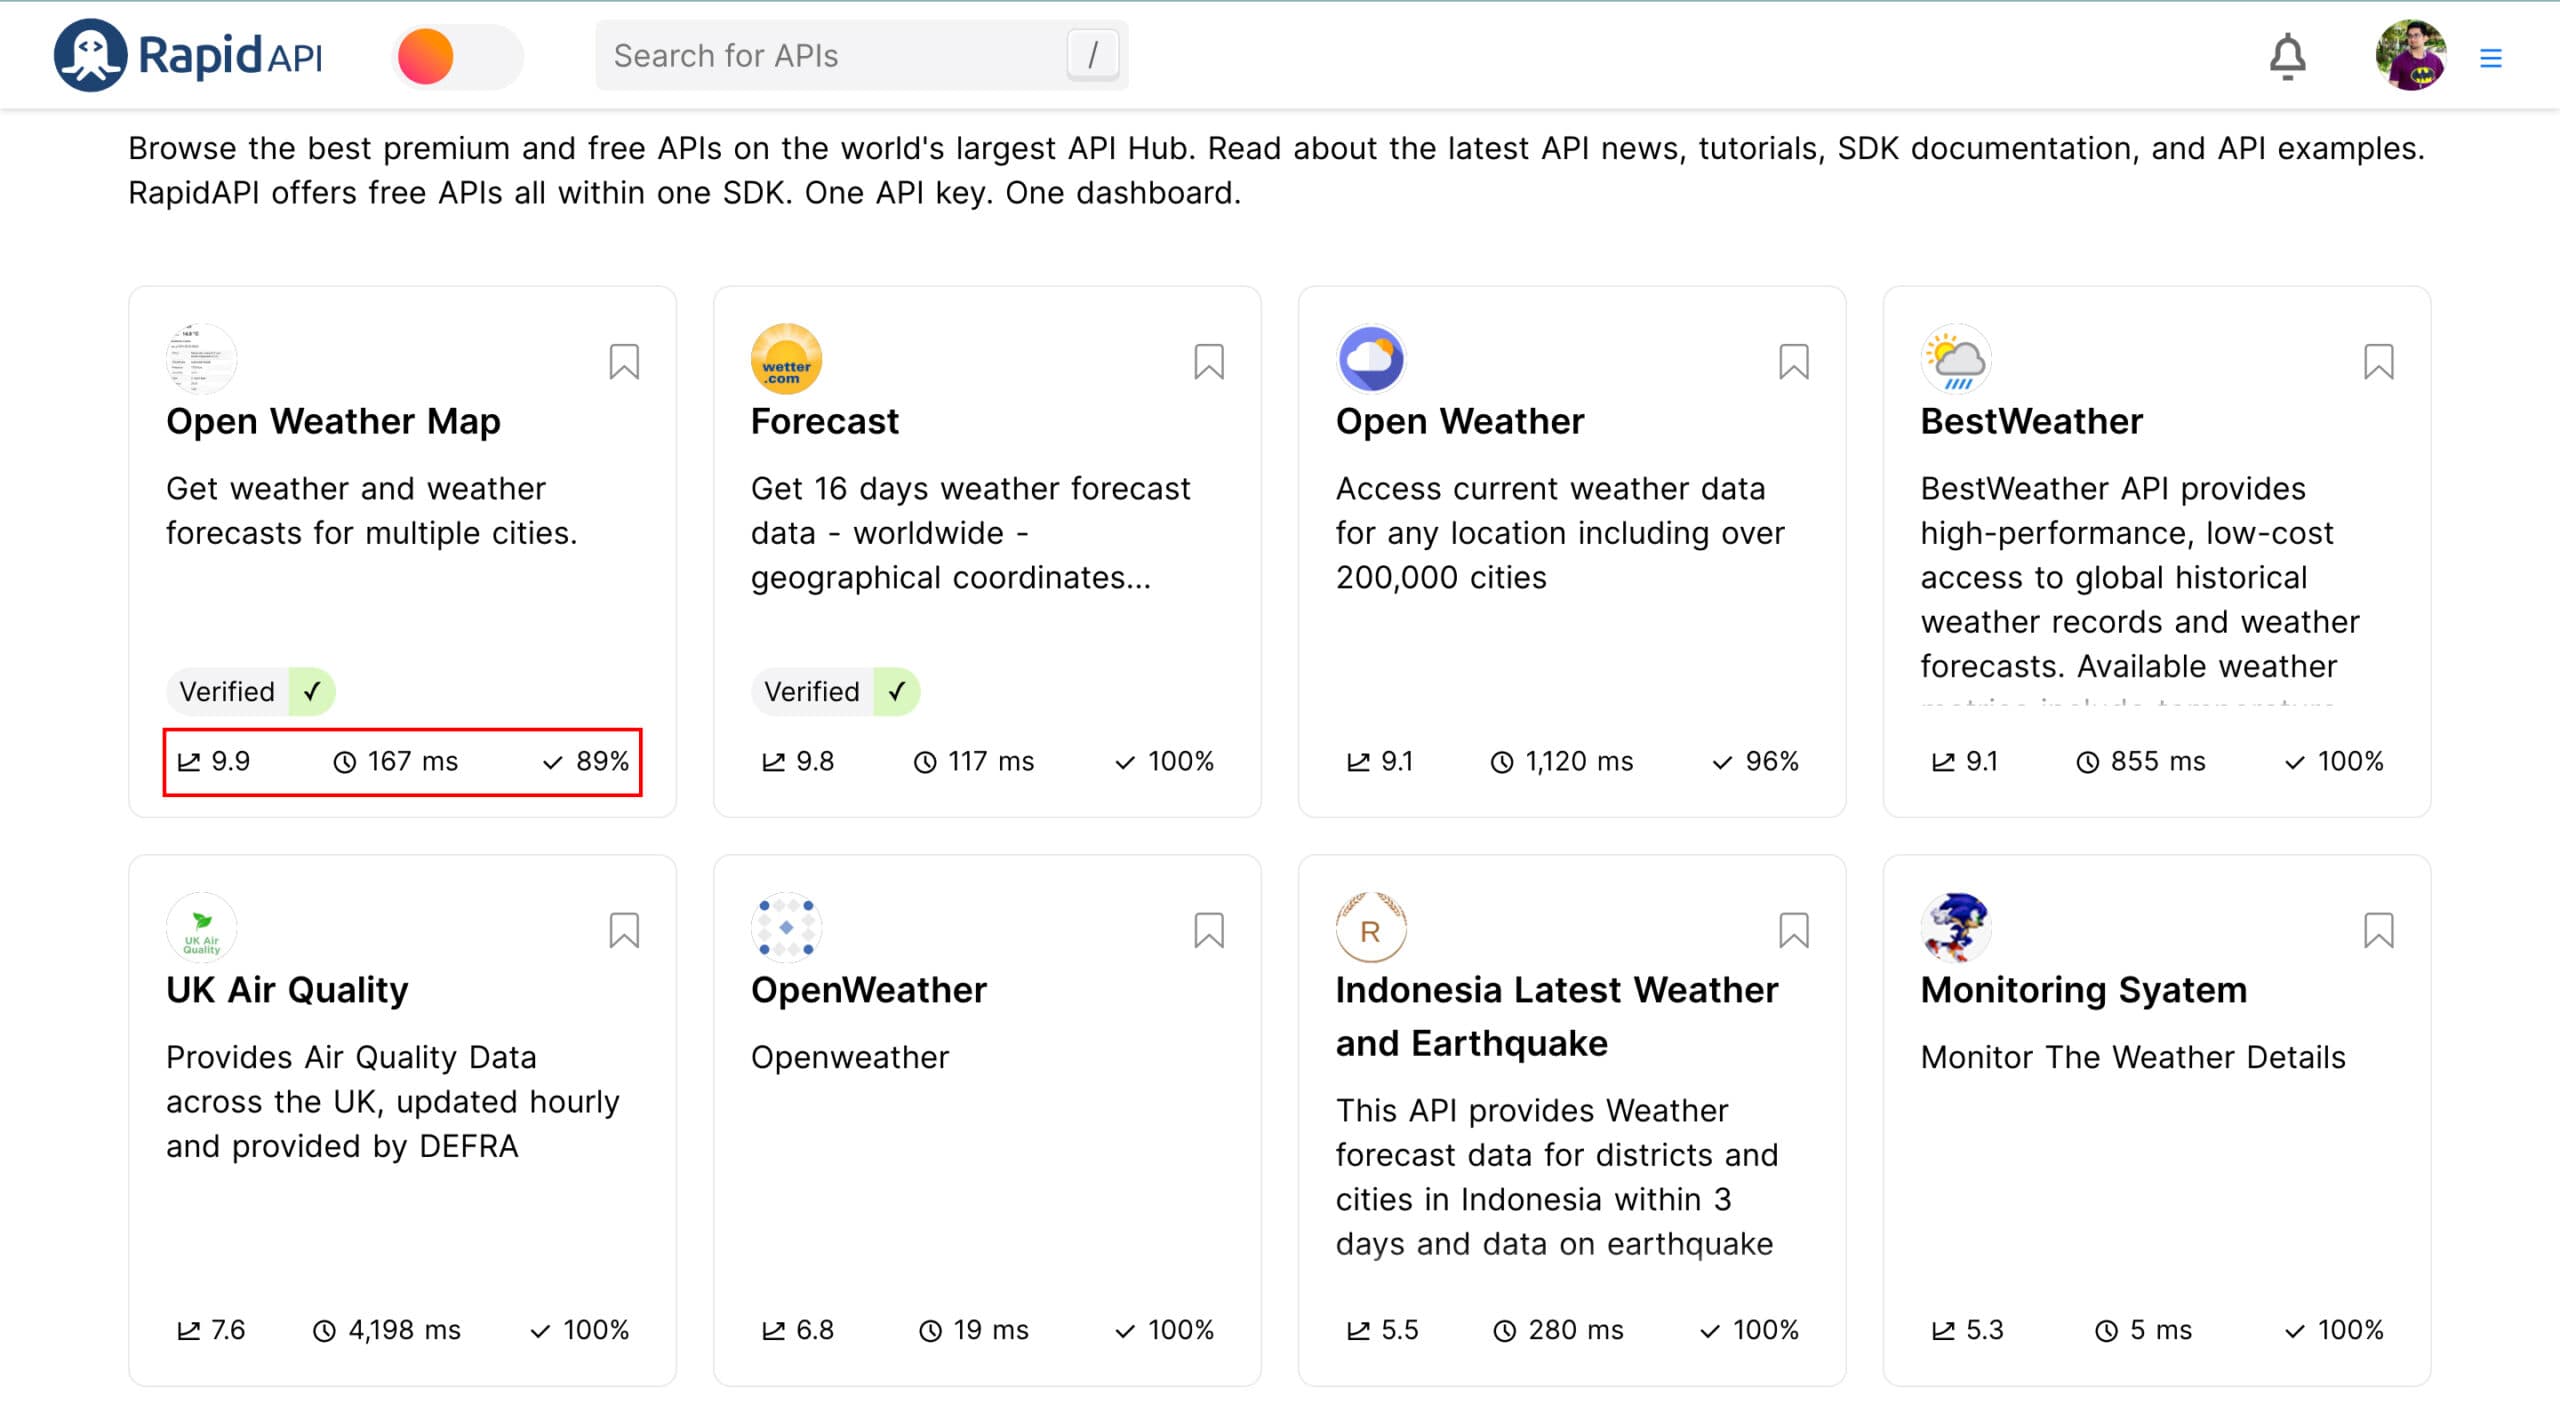Click the 6.8 popularity score
2560x1404 pixels.
798,1330
